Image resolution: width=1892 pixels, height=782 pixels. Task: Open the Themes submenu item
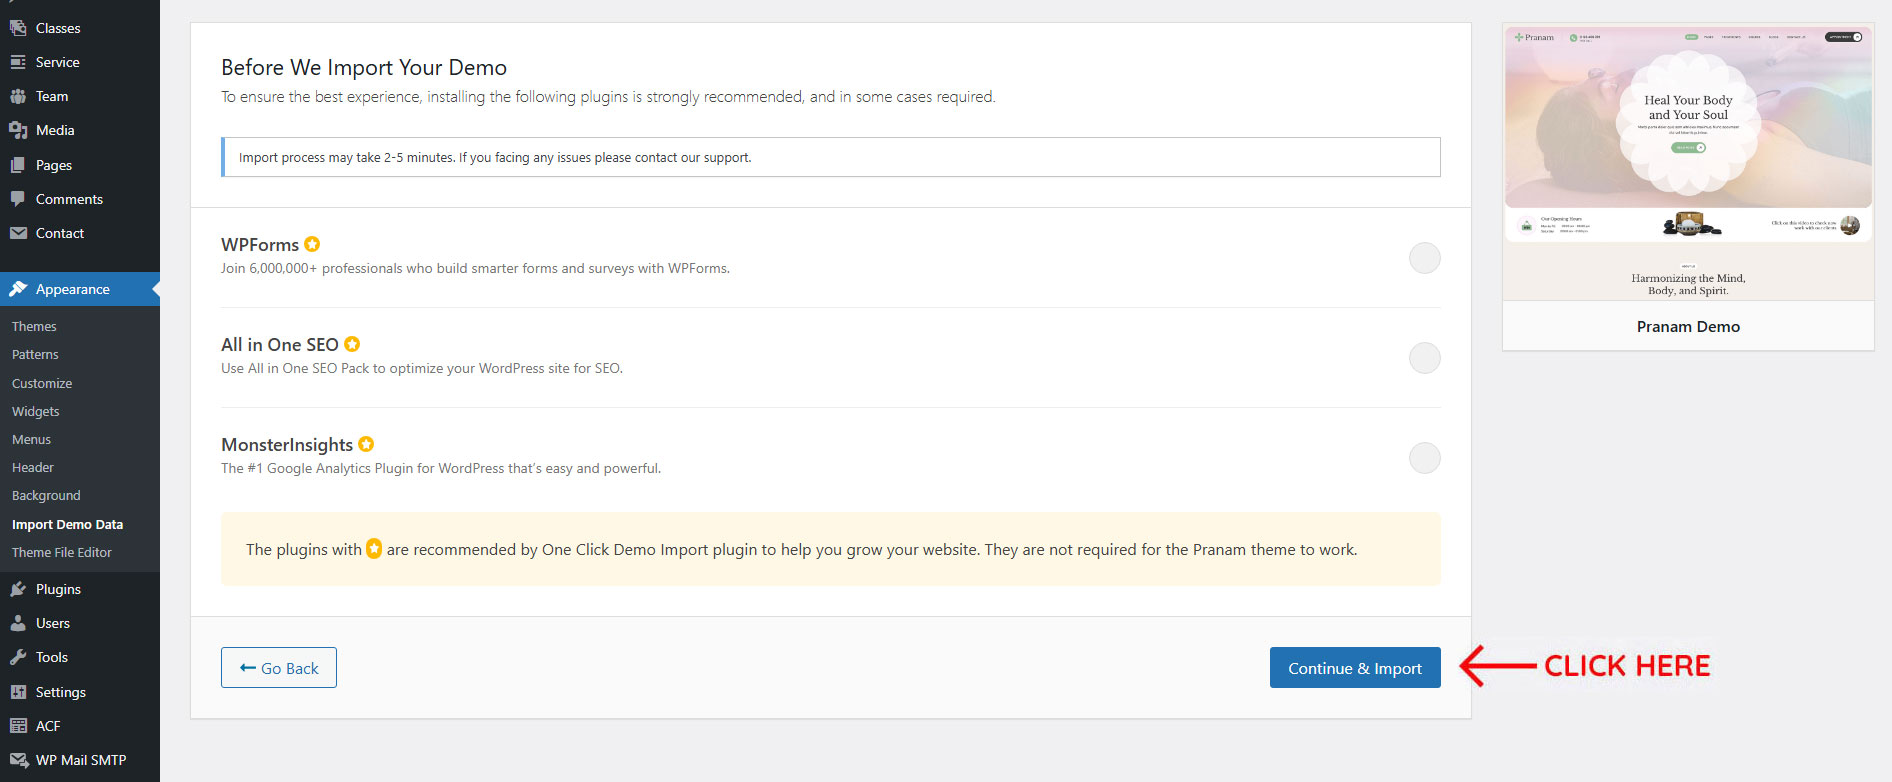(x=34, y=326)
